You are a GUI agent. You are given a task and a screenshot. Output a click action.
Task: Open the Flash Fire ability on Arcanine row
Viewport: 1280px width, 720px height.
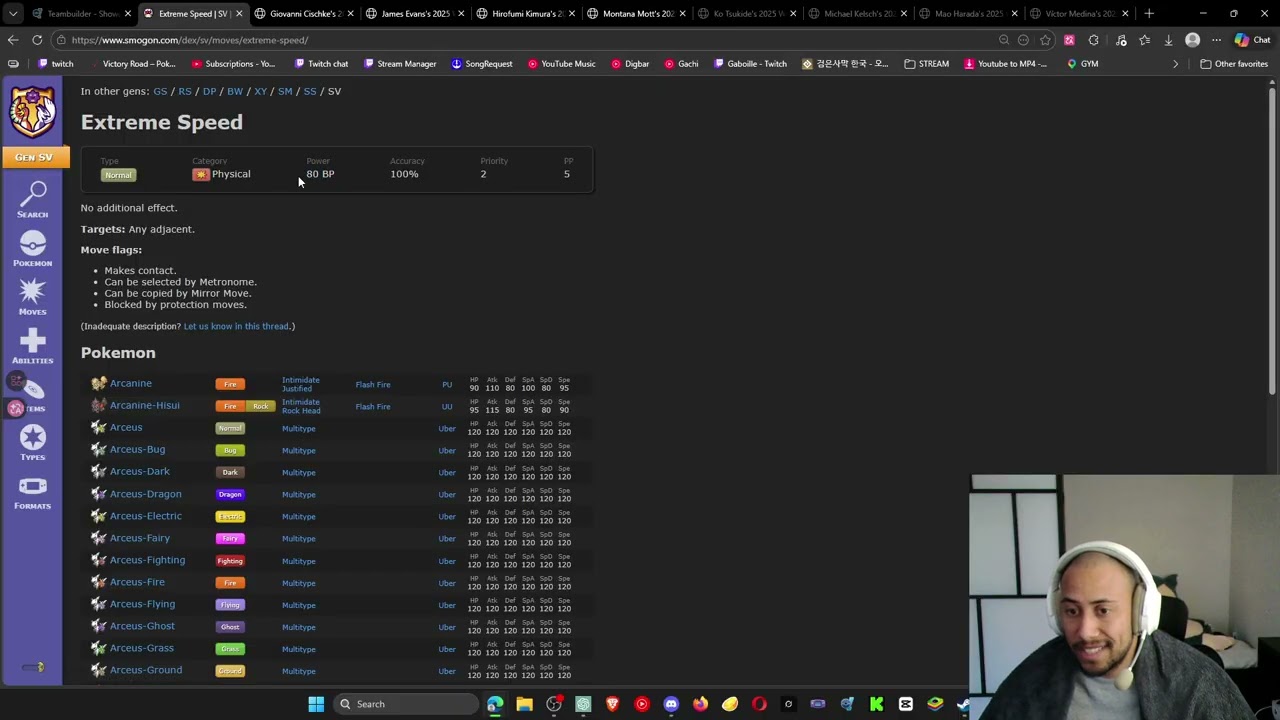(x=373, y=385)
